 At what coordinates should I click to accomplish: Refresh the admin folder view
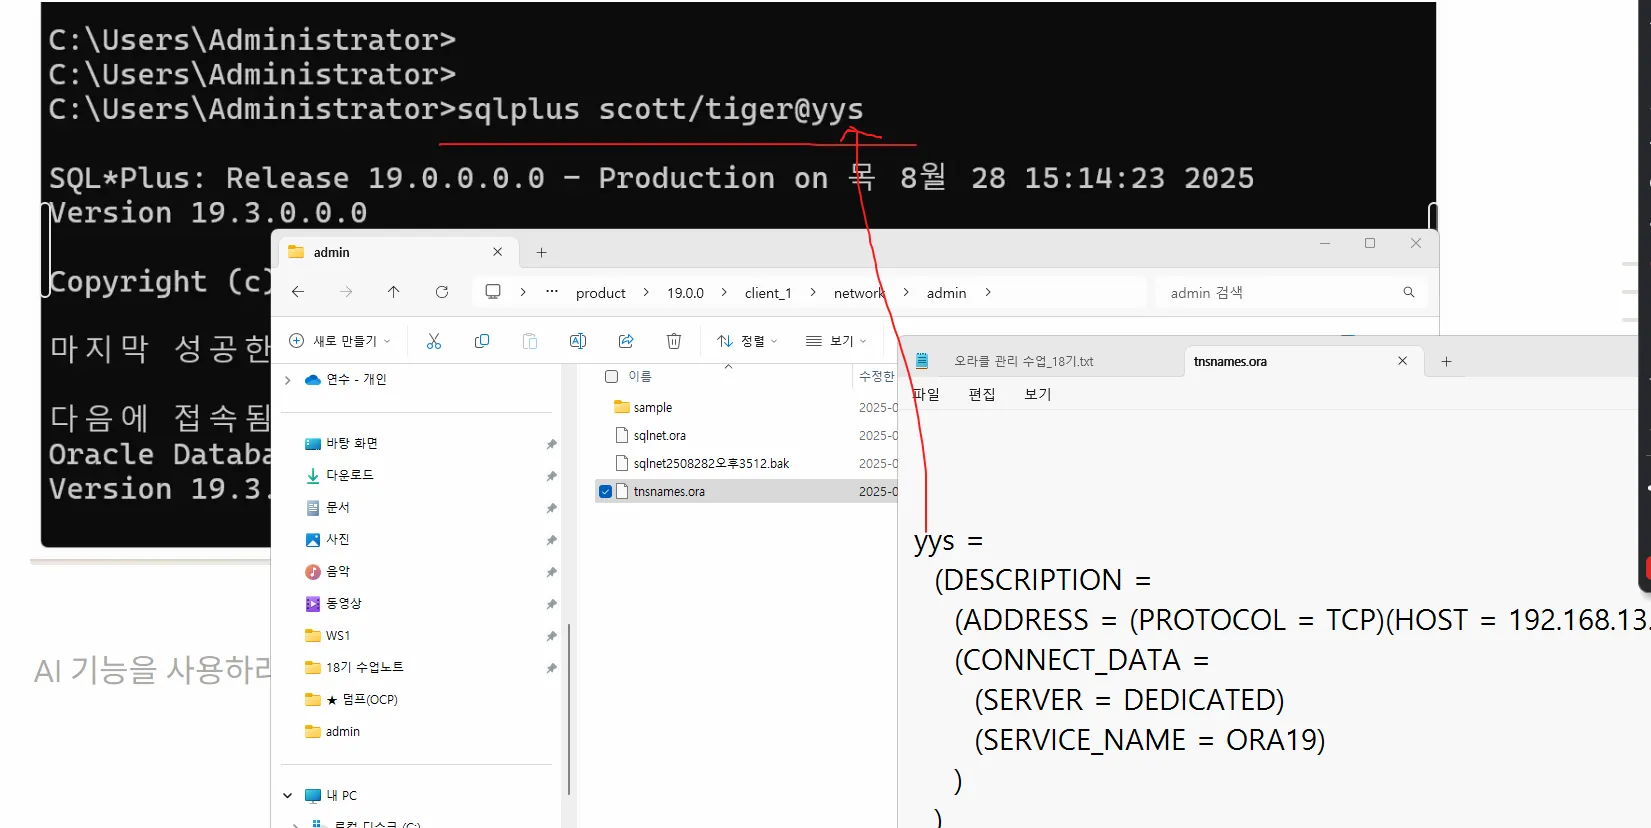[x=442, y=292]
